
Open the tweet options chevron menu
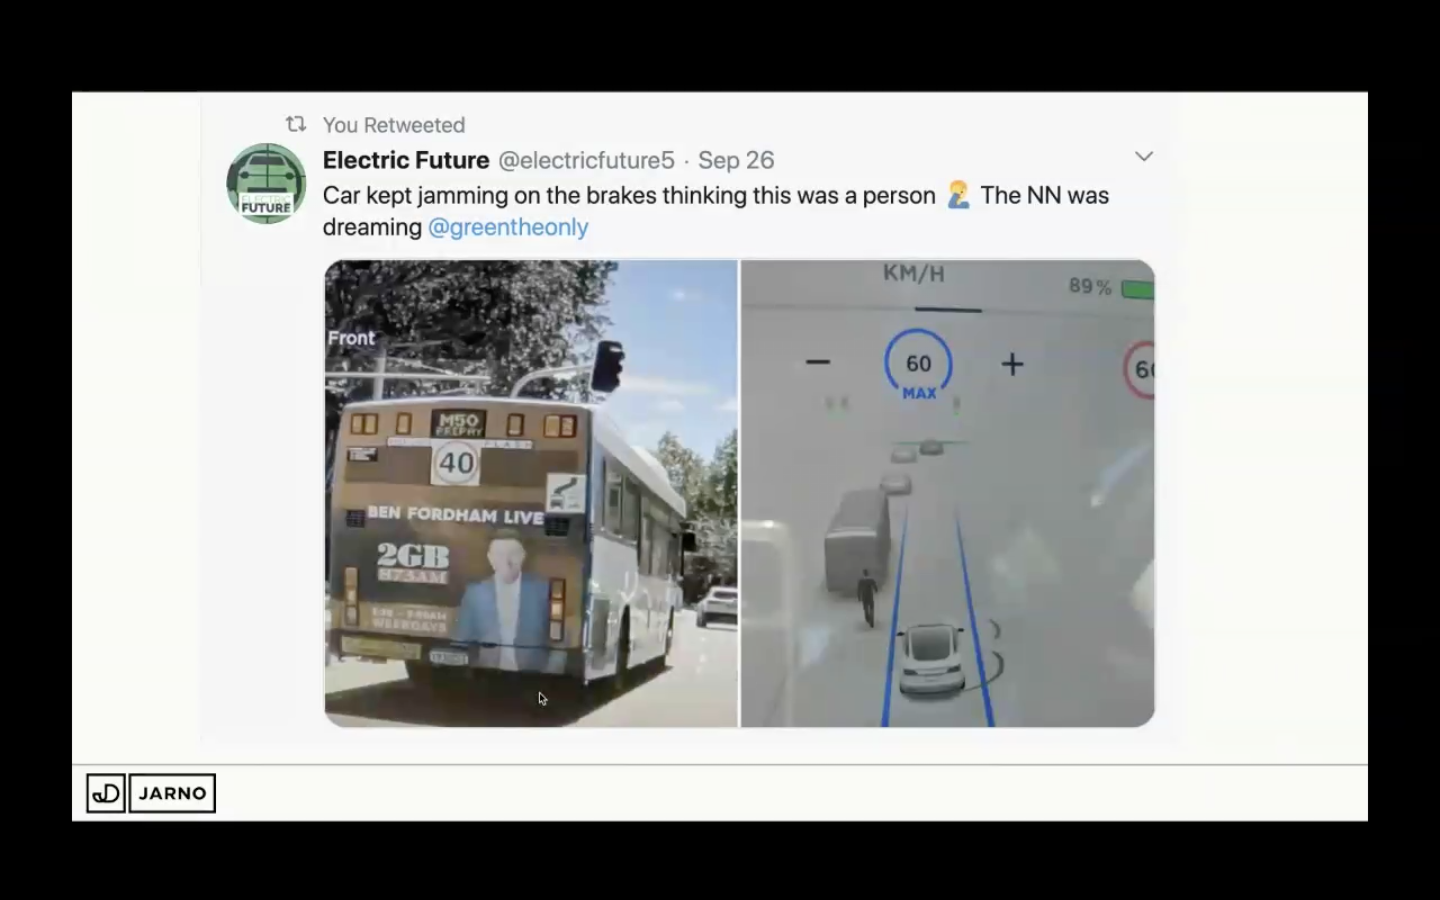coord(1144,156)
